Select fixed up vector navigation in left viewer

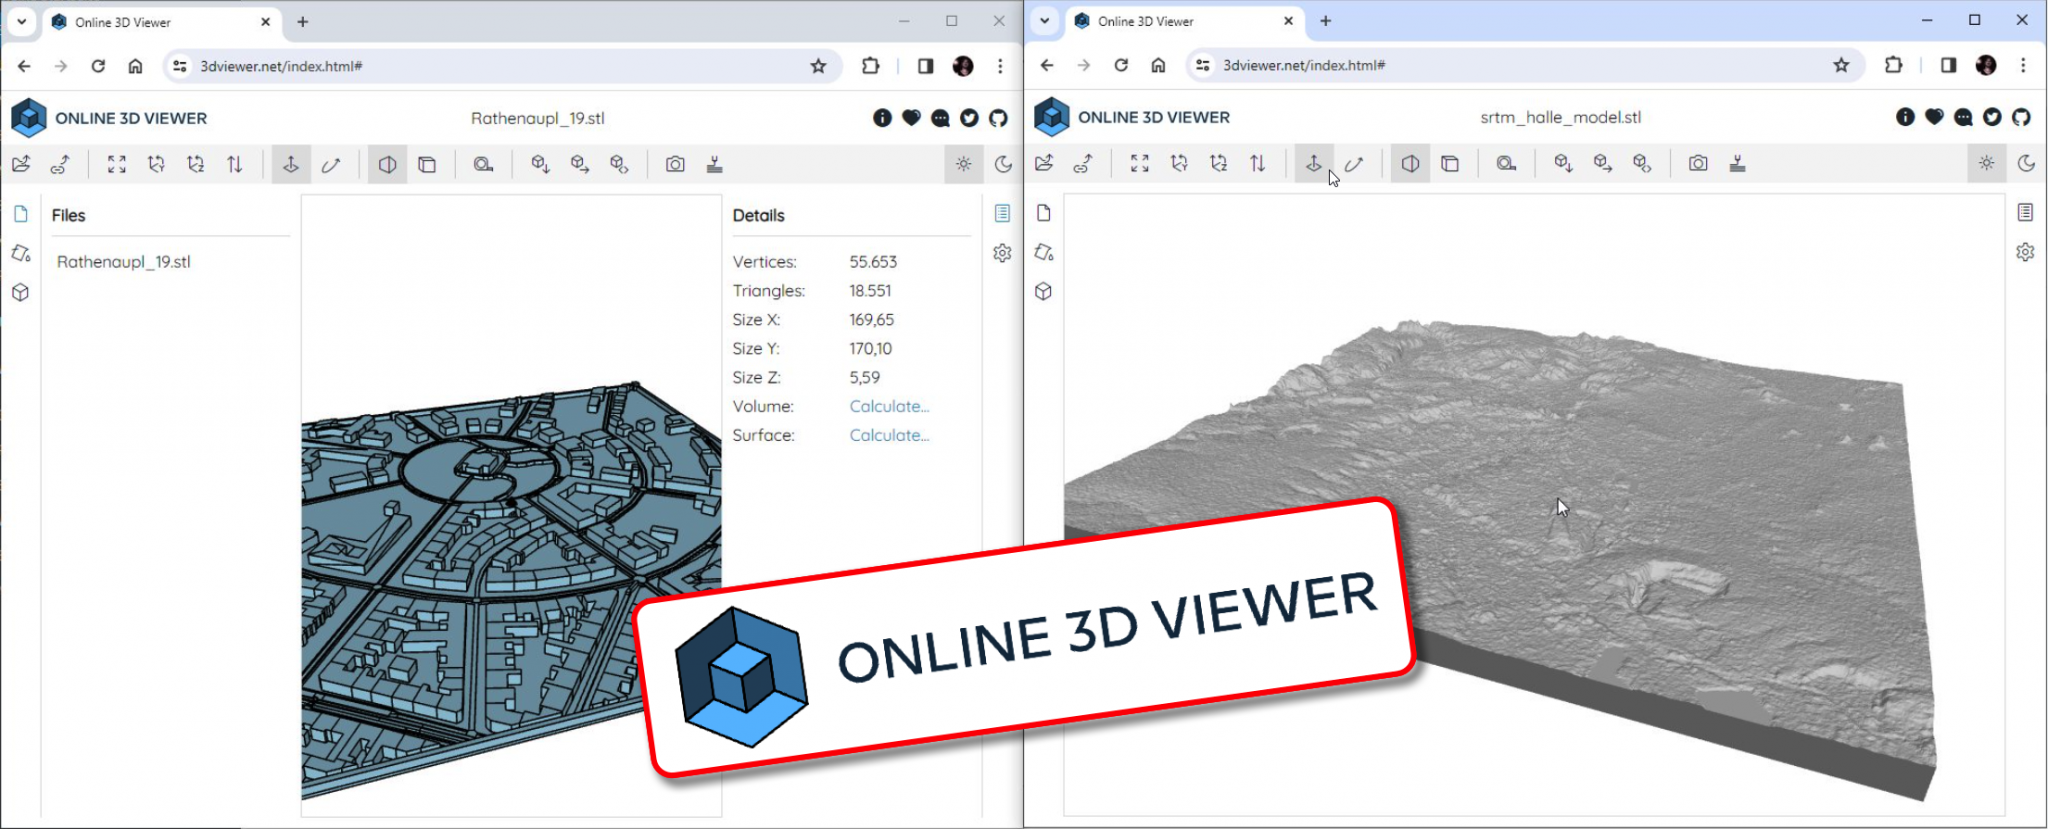pyautogui.click(x=291, y=164)
